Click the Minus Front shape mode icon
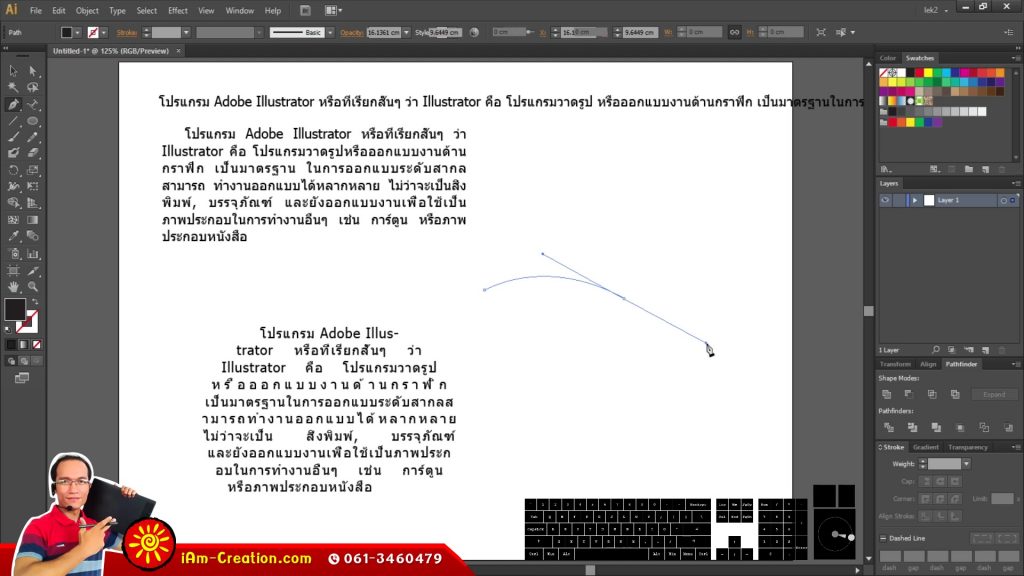1024x576 pixels. coord(909,394)
